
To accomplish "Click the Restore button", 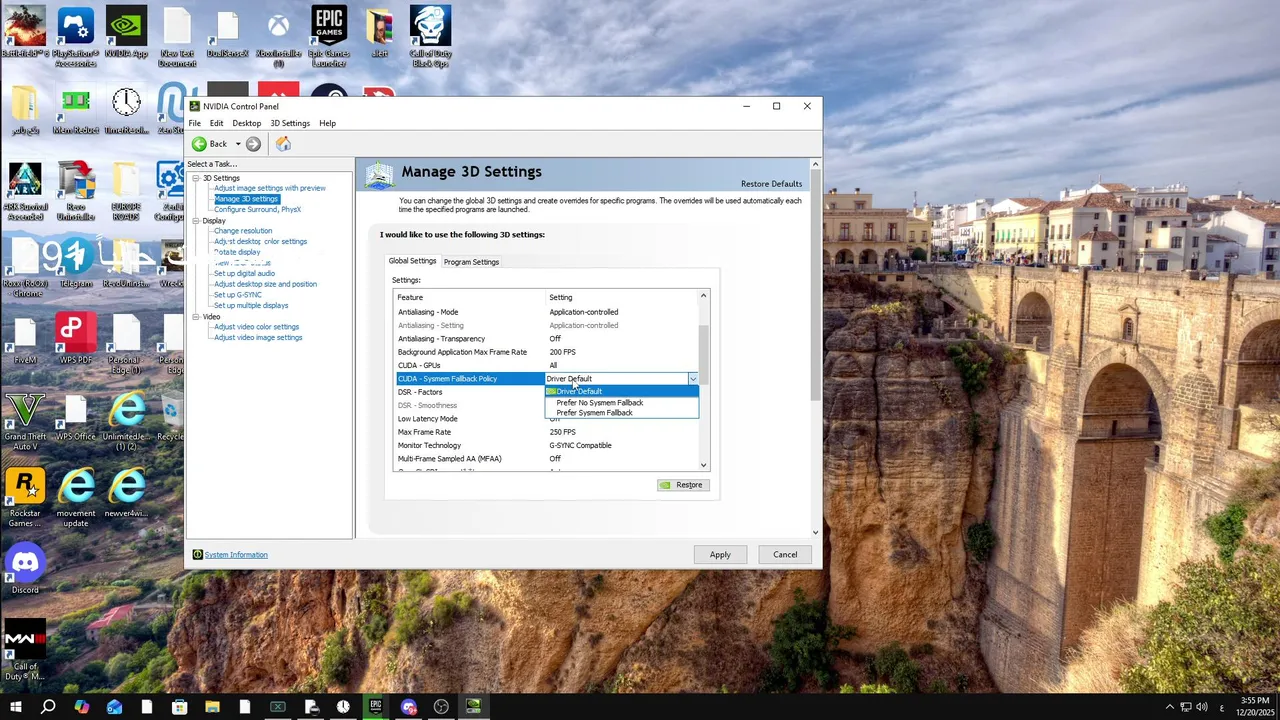I will coord(682,485).
